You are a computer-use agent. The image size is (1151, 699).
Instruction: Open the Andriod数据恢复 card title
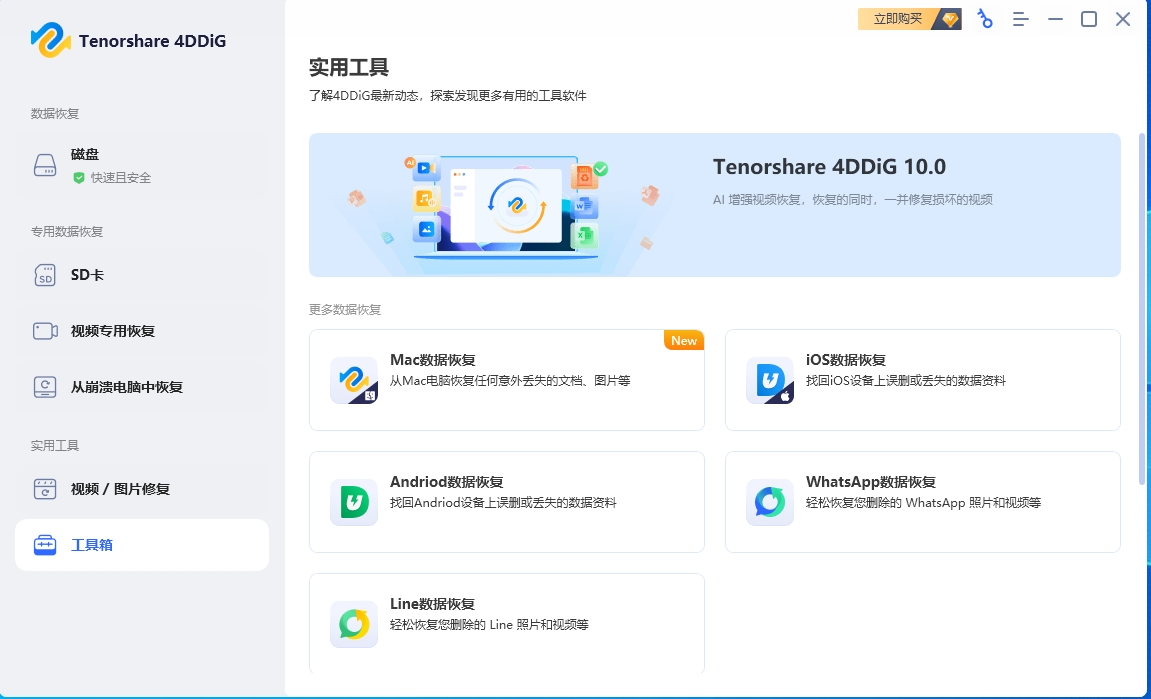click(x=446, y=482)
